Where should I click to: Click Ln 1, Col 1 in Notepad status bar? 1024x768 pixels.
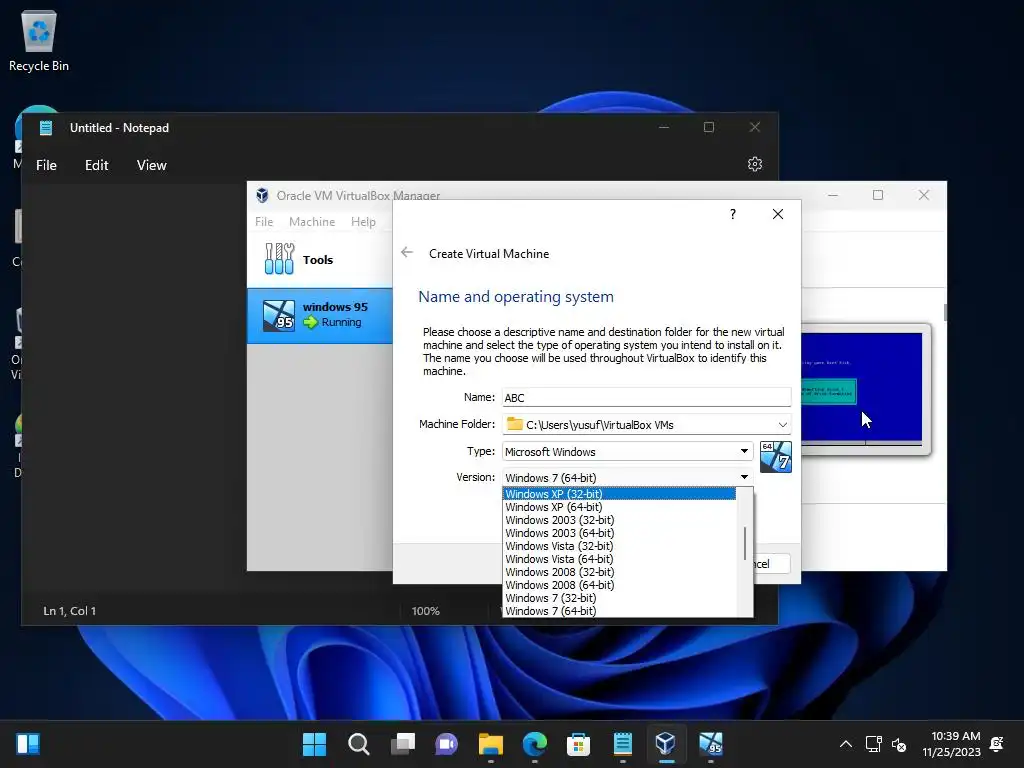70,611
